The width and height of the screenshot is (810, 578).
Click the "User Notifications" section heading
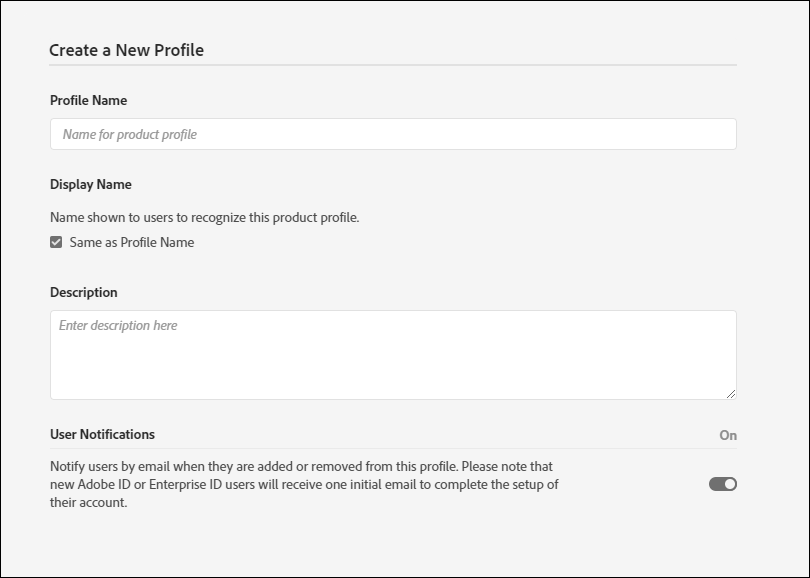(x=102, y=434)
